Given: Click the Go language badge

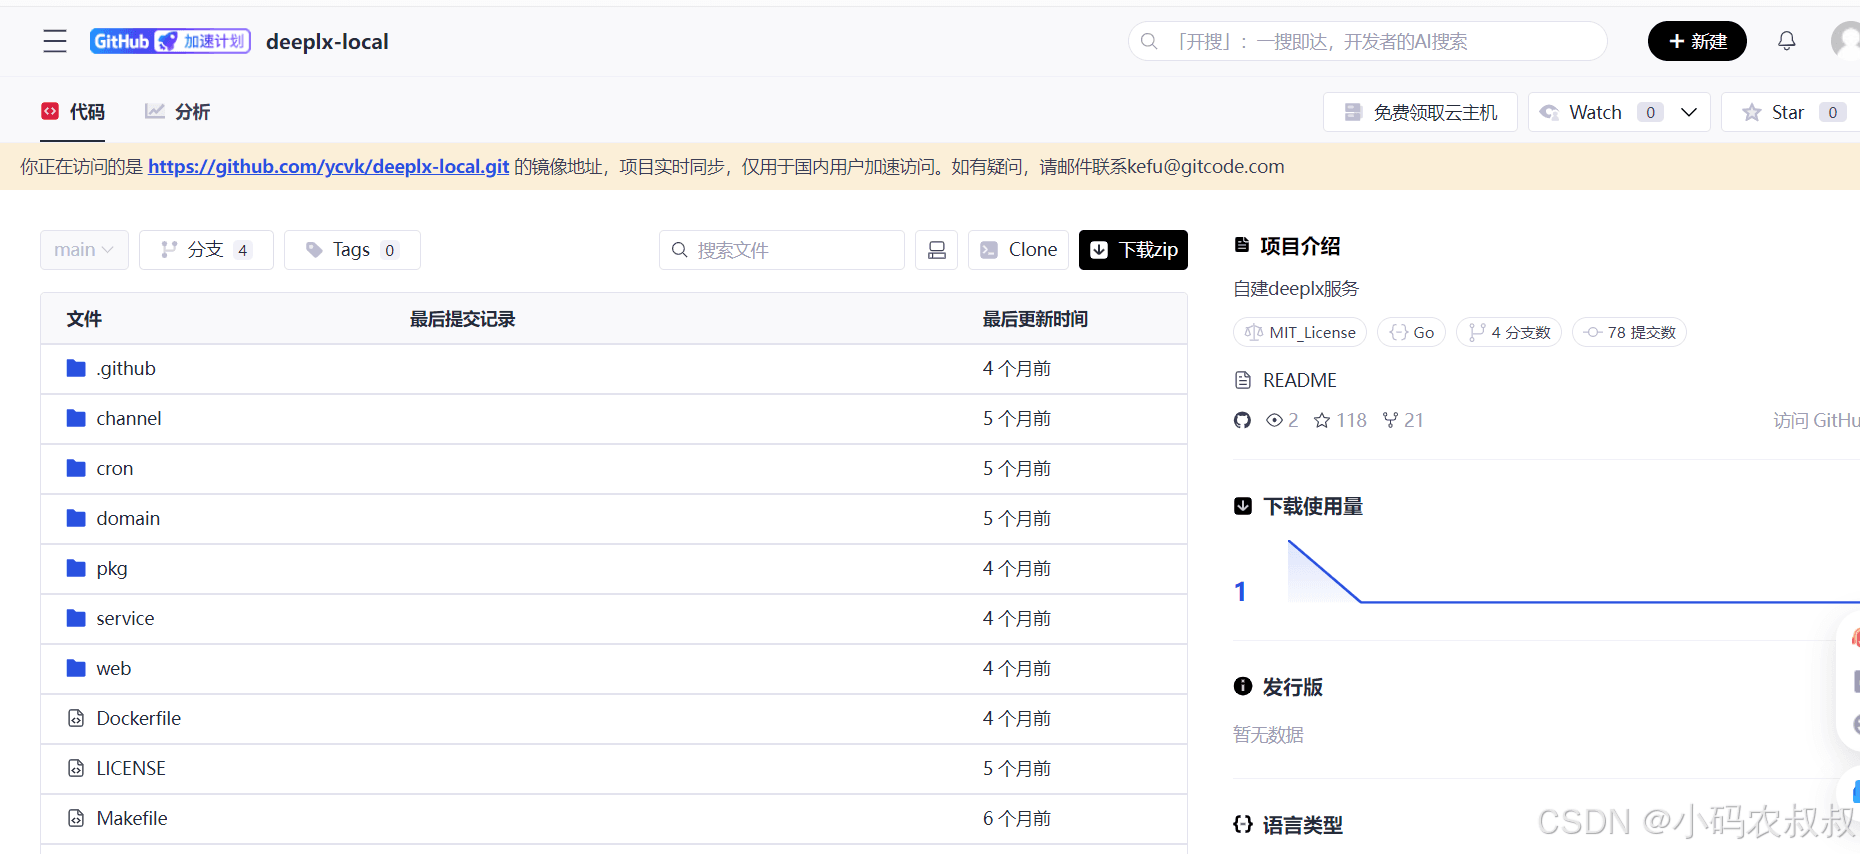Looking at the screenshot, I should click(x=1411, y=332).
